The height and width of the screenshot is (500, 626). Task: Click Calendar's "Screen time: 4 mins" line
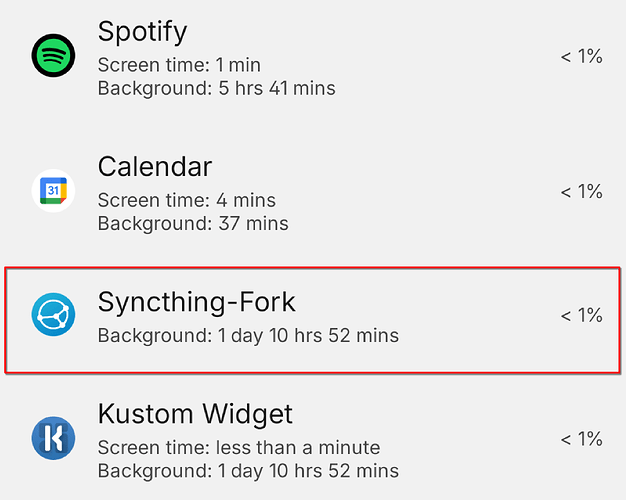click(186, 200)
